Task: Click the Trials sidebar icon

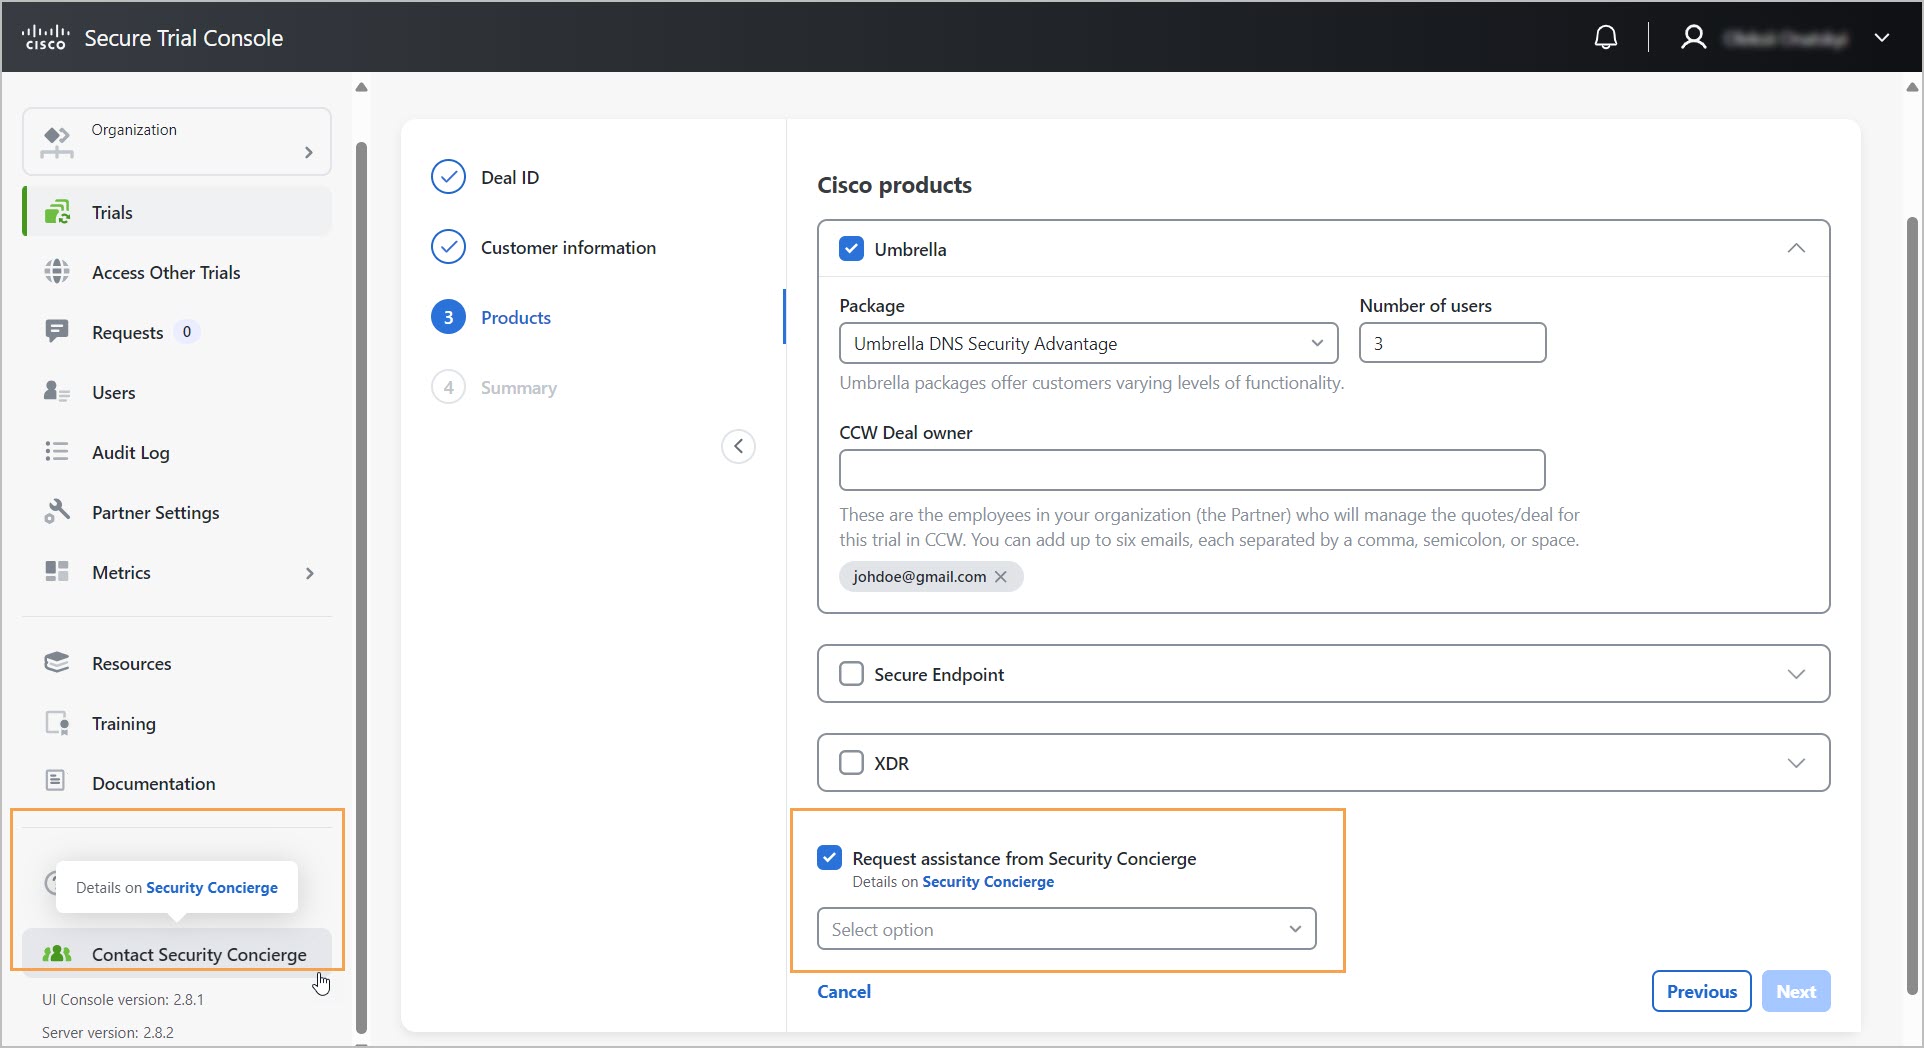Action: (x=57, y=212)
